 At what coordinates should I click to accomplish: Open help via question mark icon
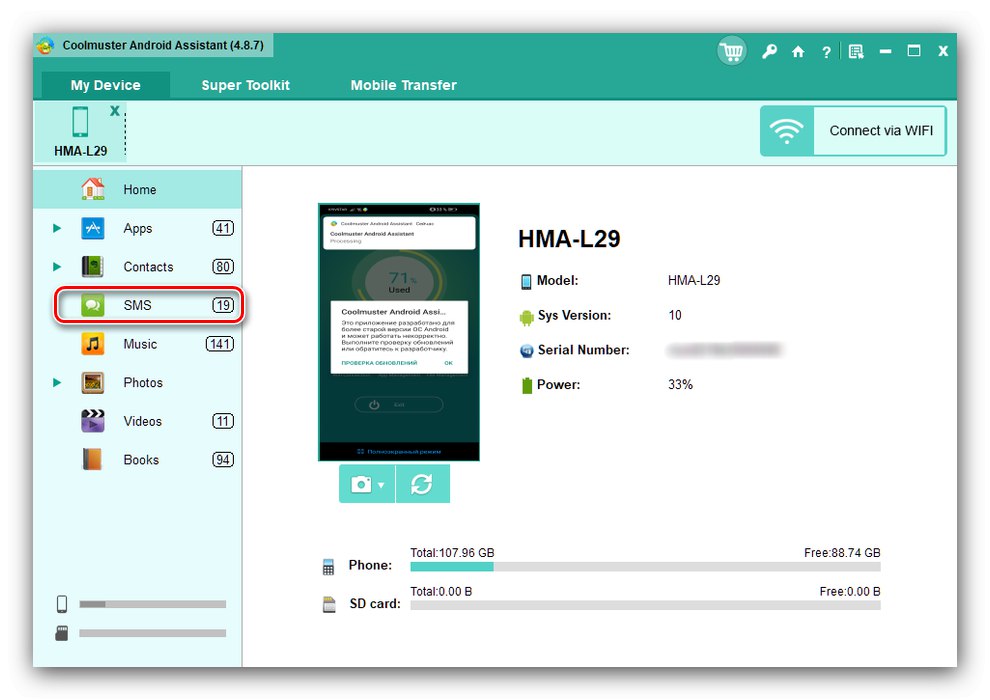pos(826,52)
